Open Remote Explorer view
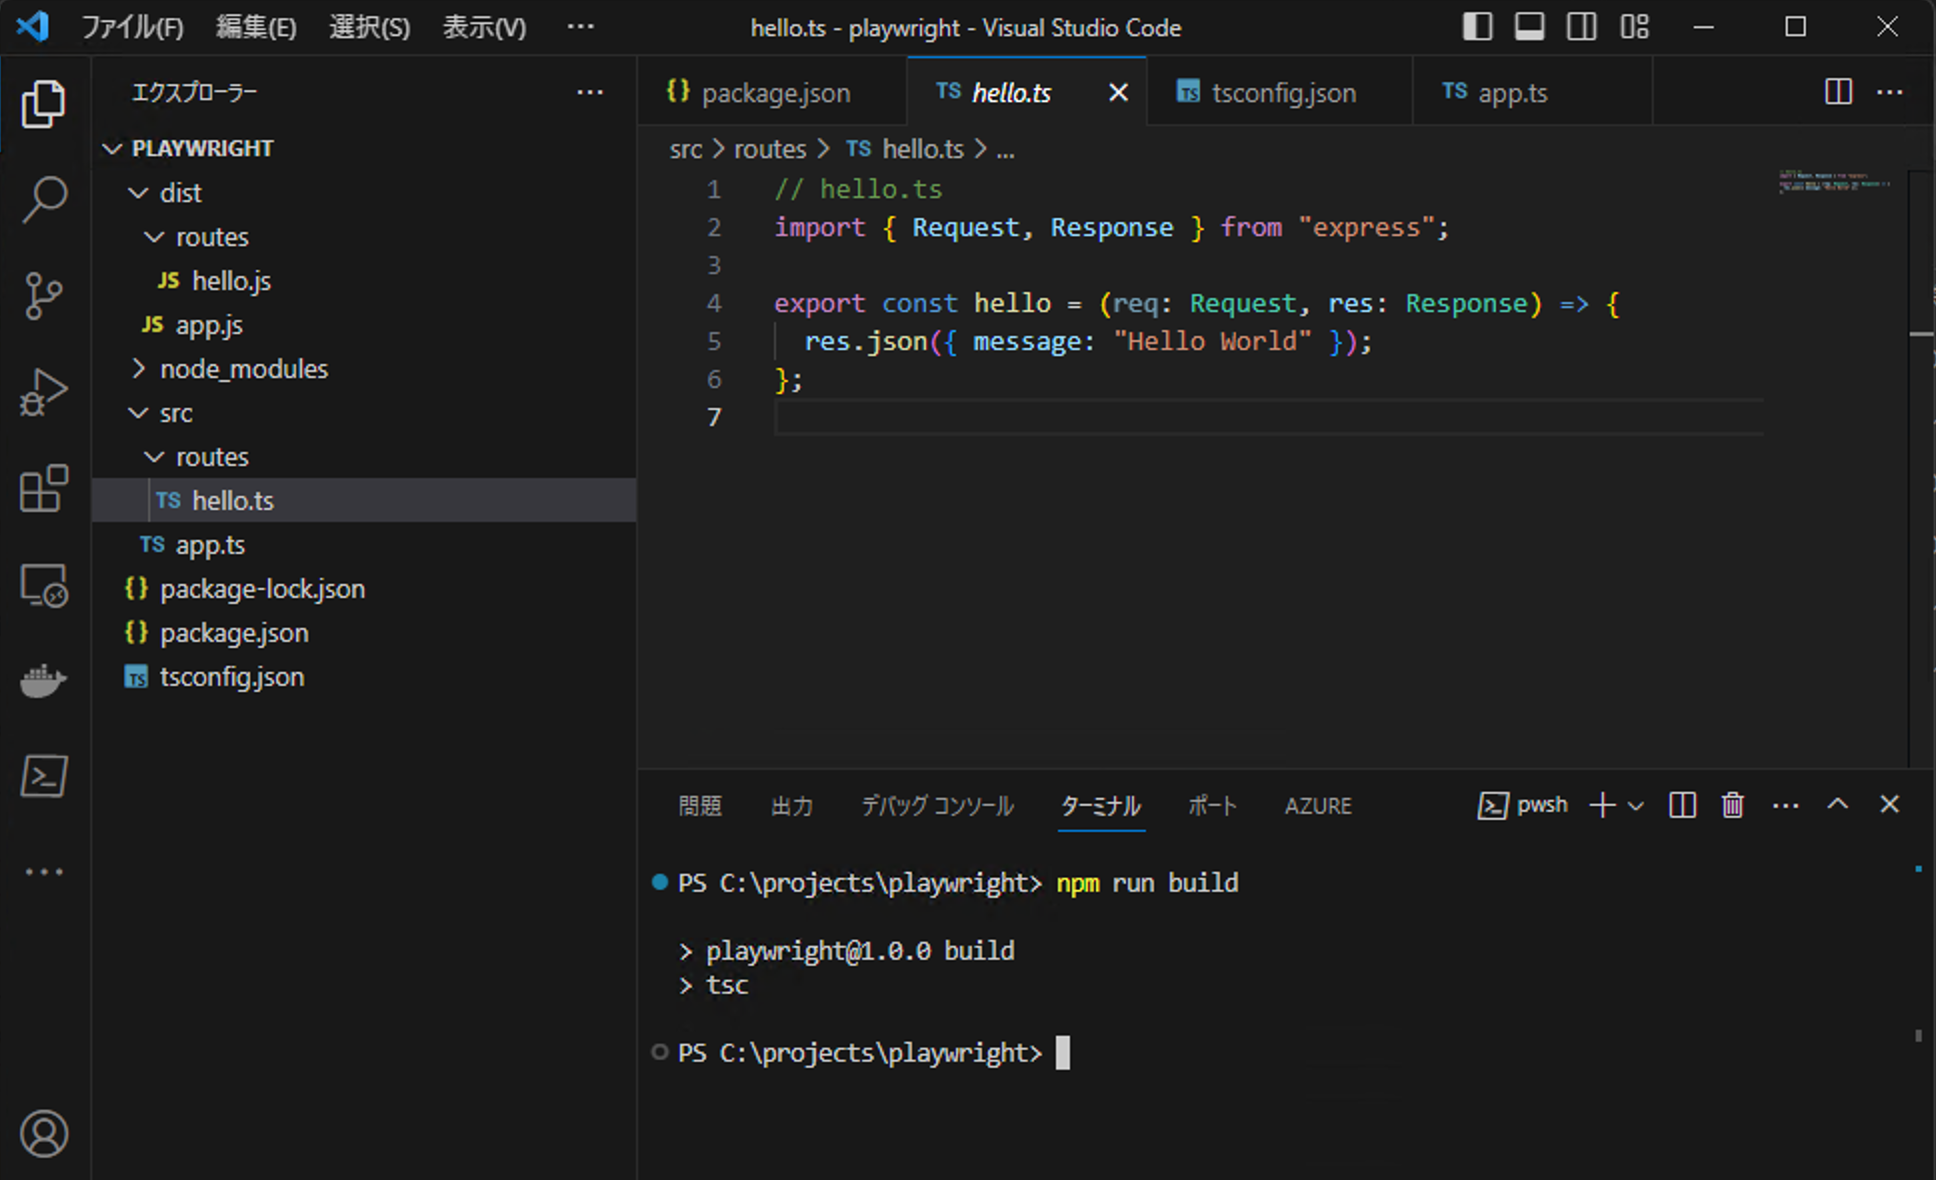Viewport: 1936px width, 1180px height. point(44,585)
